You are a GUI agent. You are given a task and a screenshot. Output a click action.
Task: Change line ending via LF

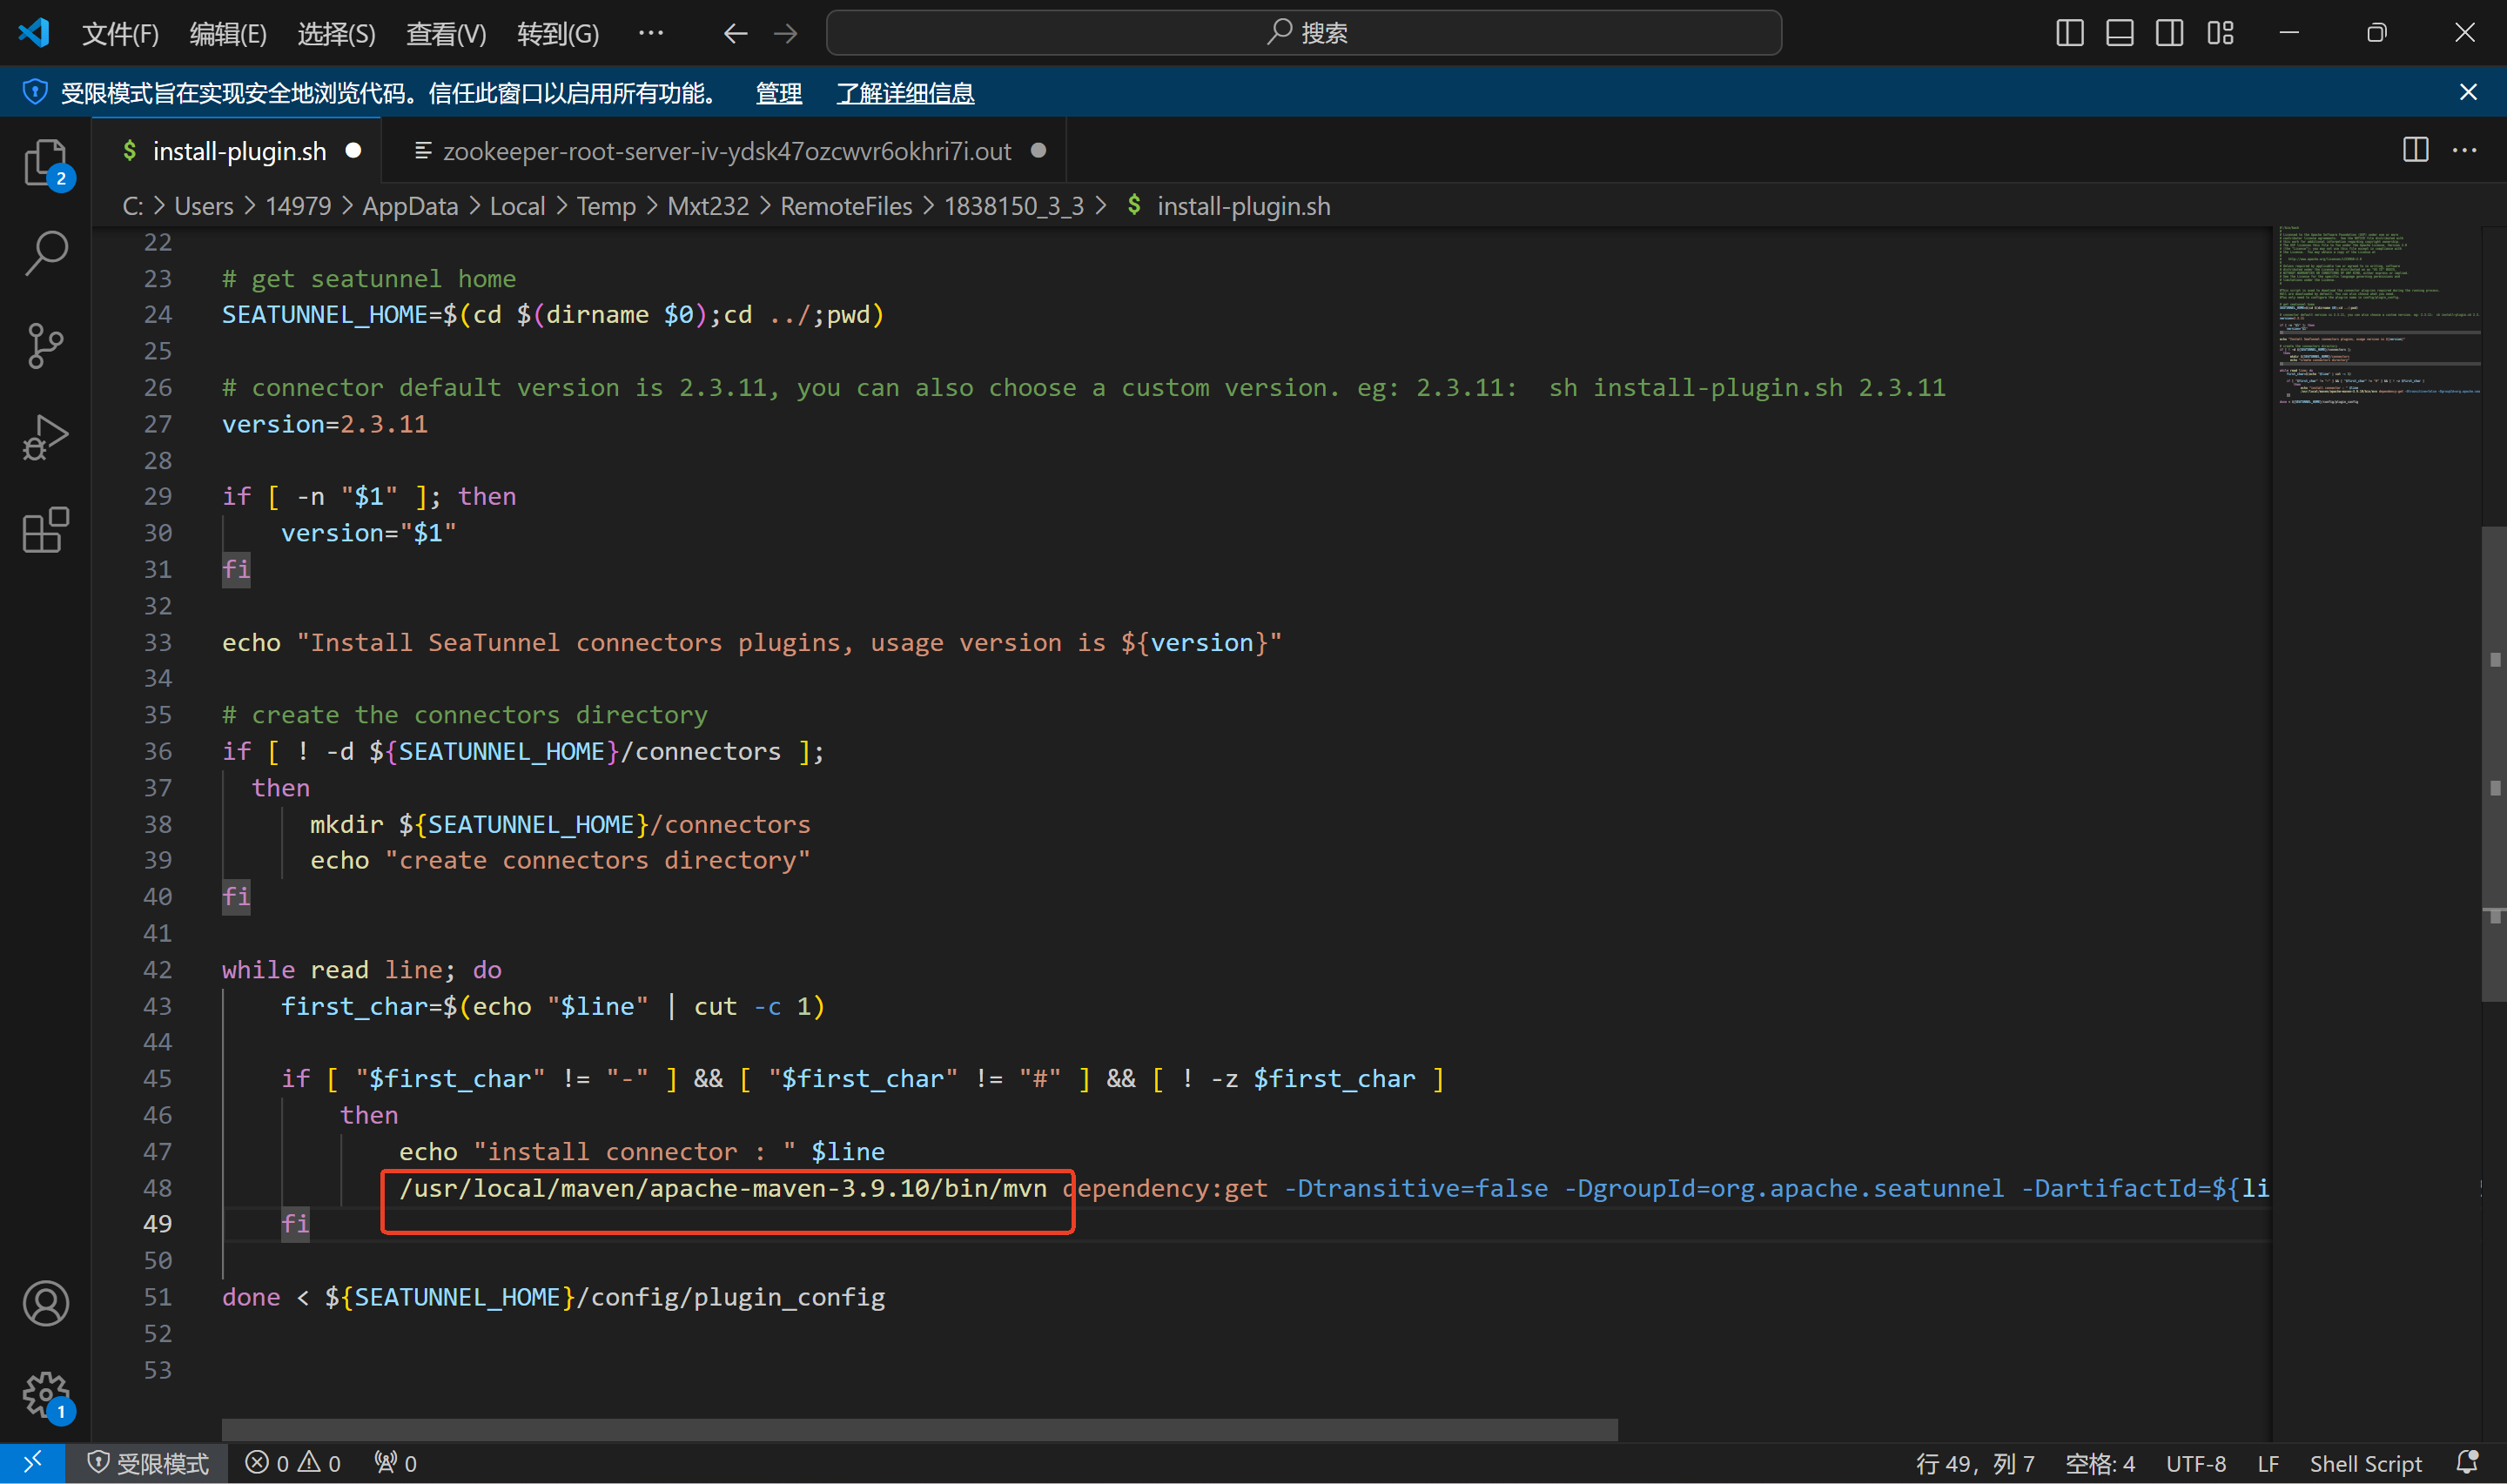(2268, 1463)
